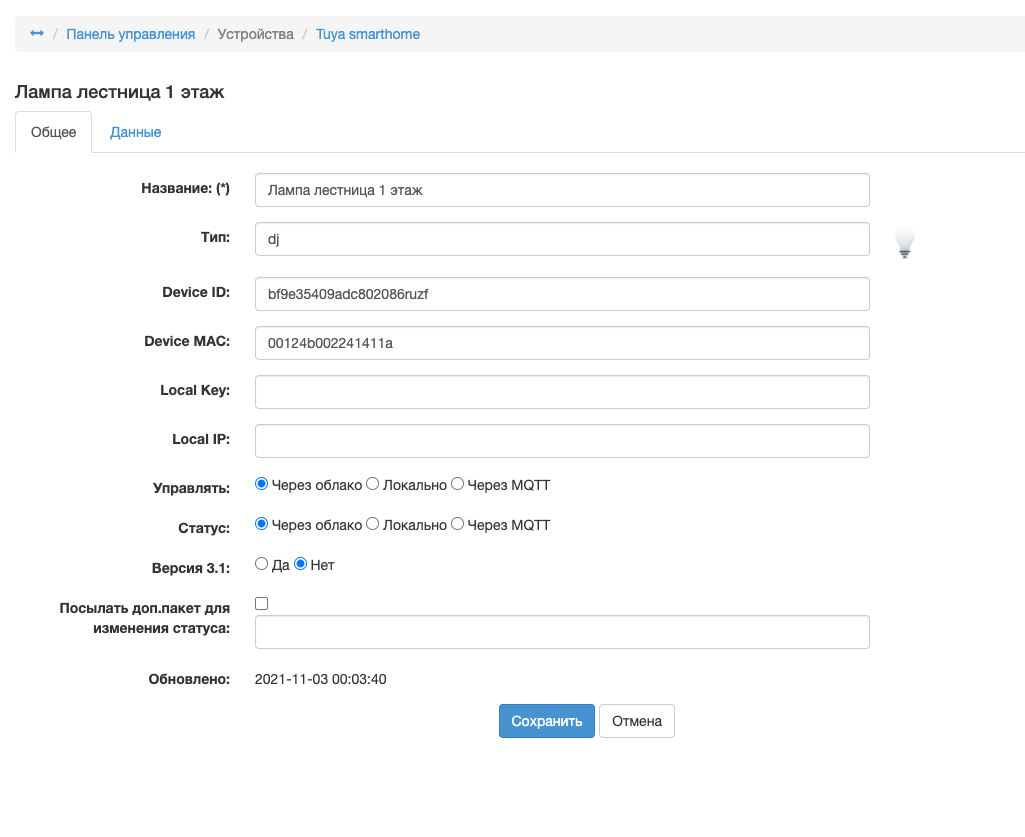The height and width of the screenshot is (837, 1025).
Task: Select Локально for the Управлять option
Action: pyautogui.click(x=372, y=484)
